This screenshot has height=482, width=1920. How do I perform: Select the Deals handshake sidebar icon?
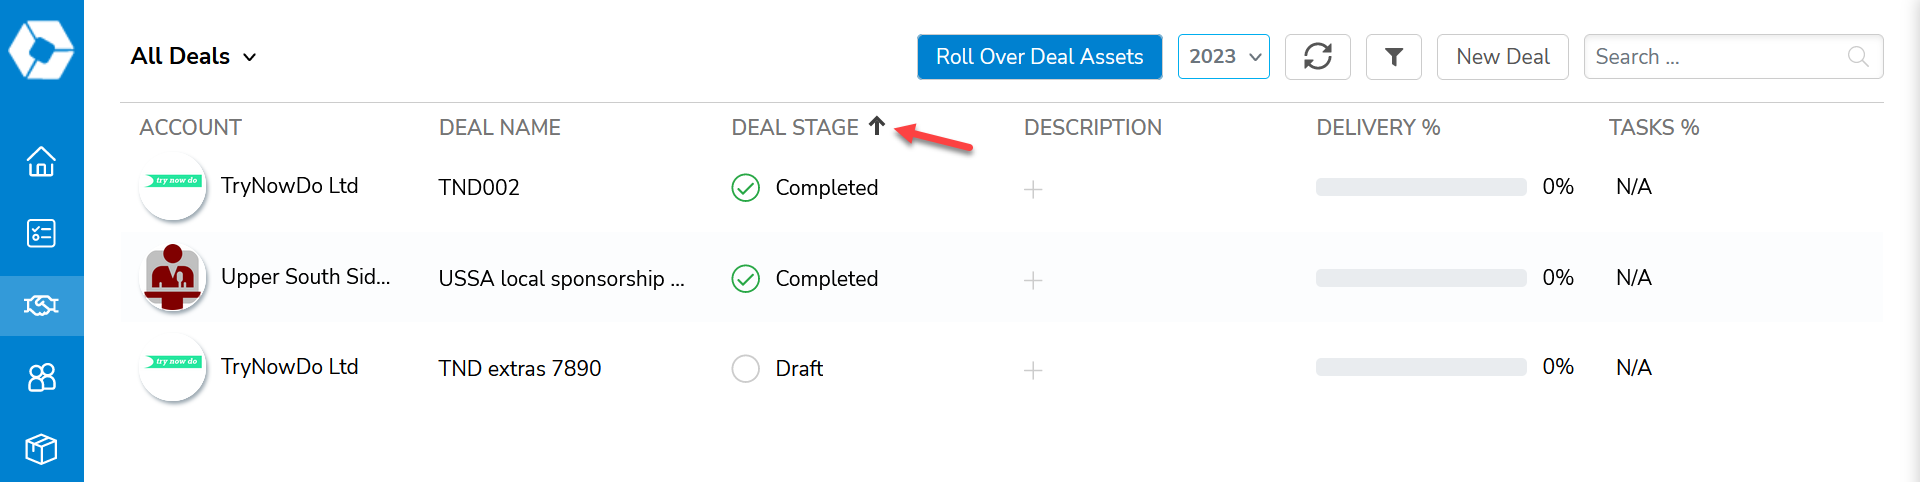pyautogui.click(x=41, y=305)
